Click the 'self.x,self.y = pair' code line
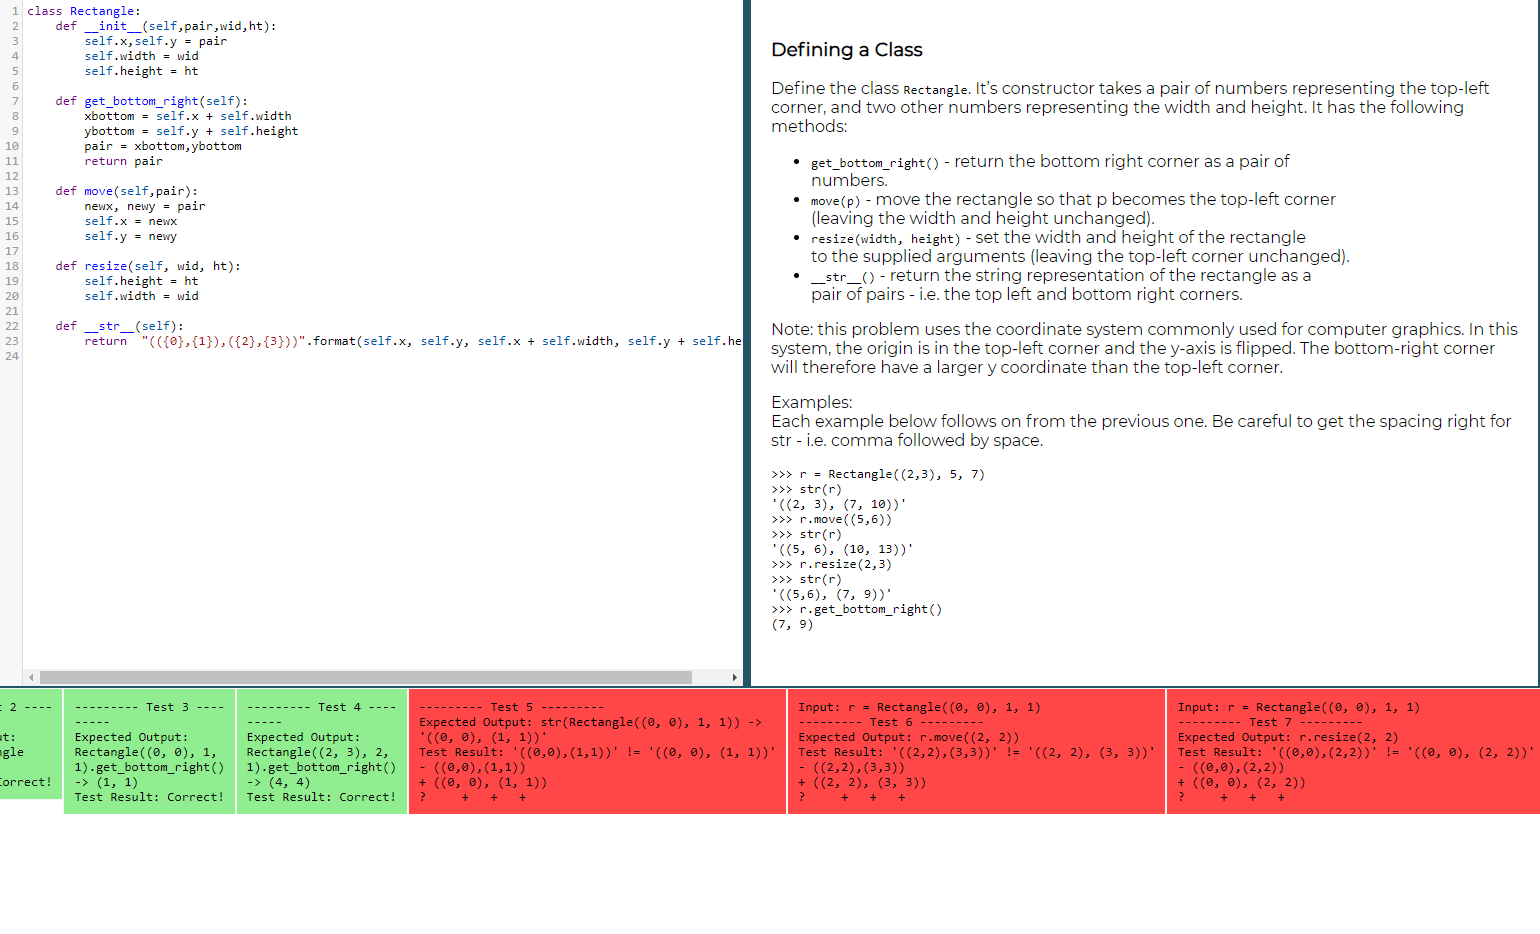 155,41
